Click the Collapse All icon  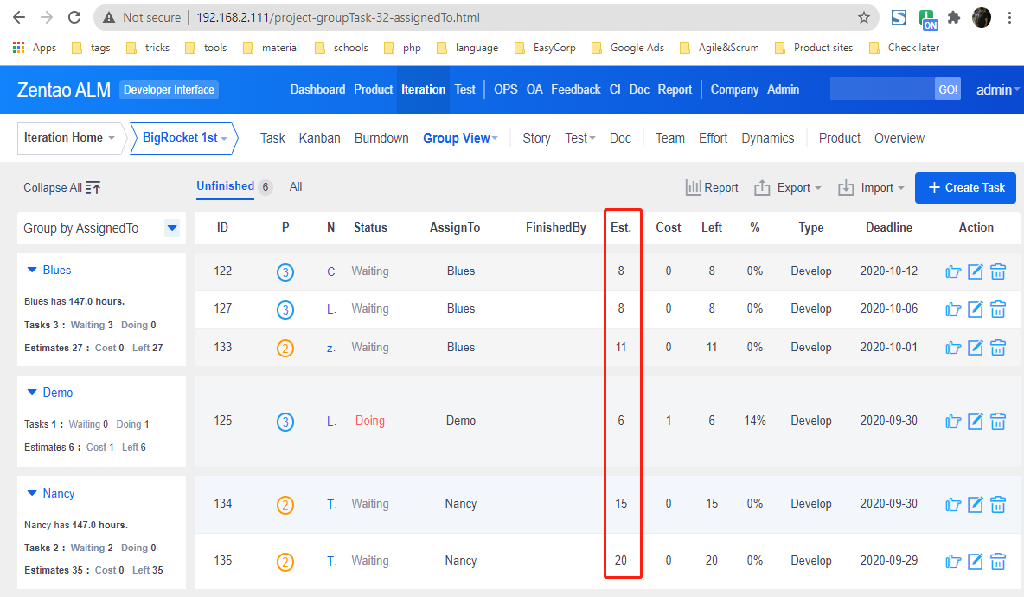(93, 188)
